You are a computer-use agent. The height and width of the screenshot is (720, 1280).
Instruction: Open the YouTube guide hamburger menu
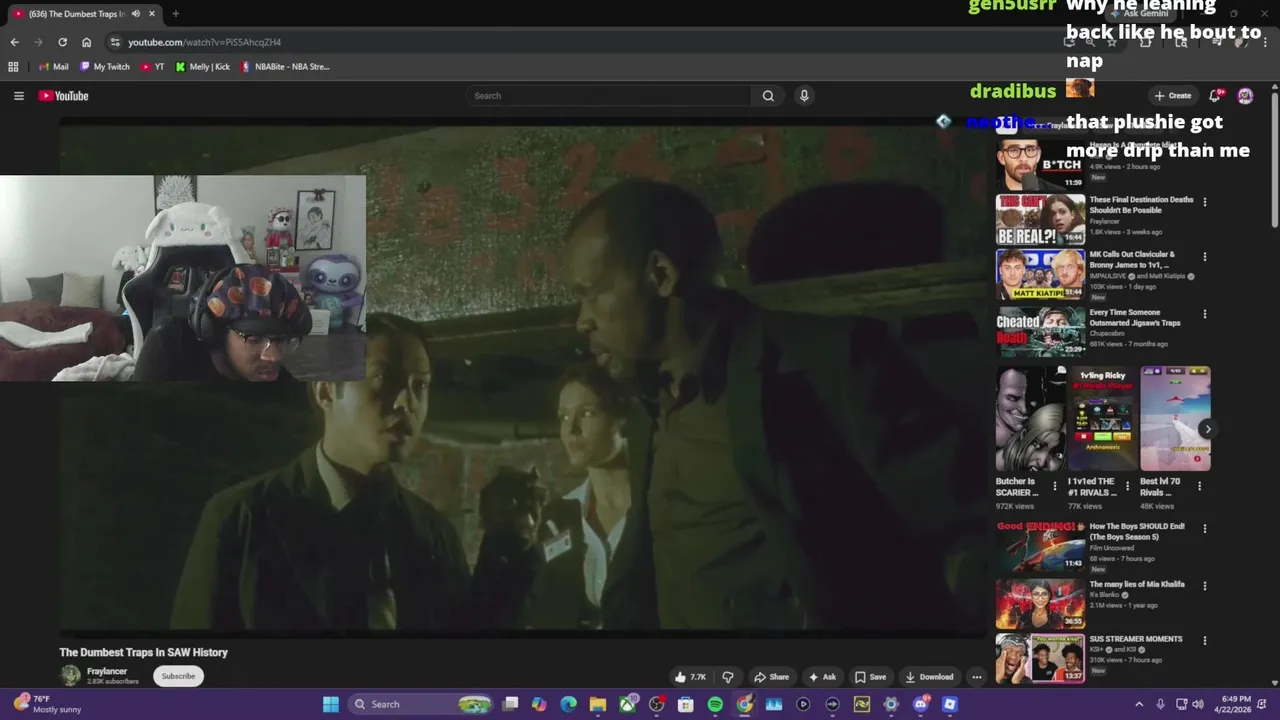coord(18,96)
